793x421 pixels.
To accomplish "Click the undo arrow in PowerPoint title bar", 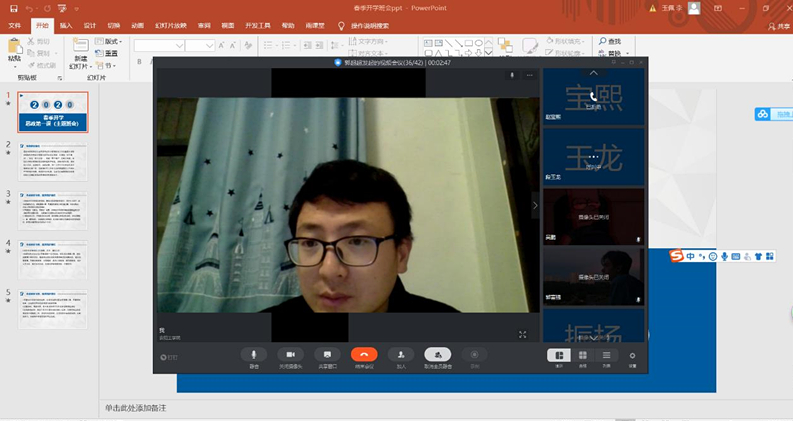I will (x=29, y=9).
